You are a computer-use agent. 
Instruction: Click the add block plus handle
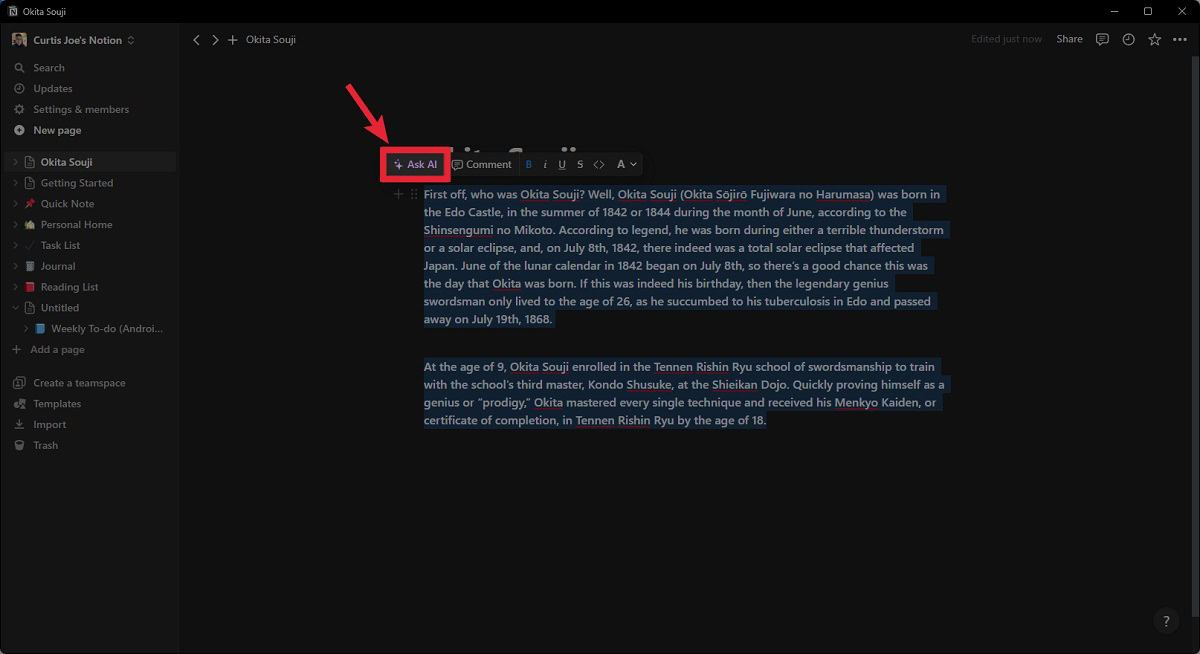(398, 194)
